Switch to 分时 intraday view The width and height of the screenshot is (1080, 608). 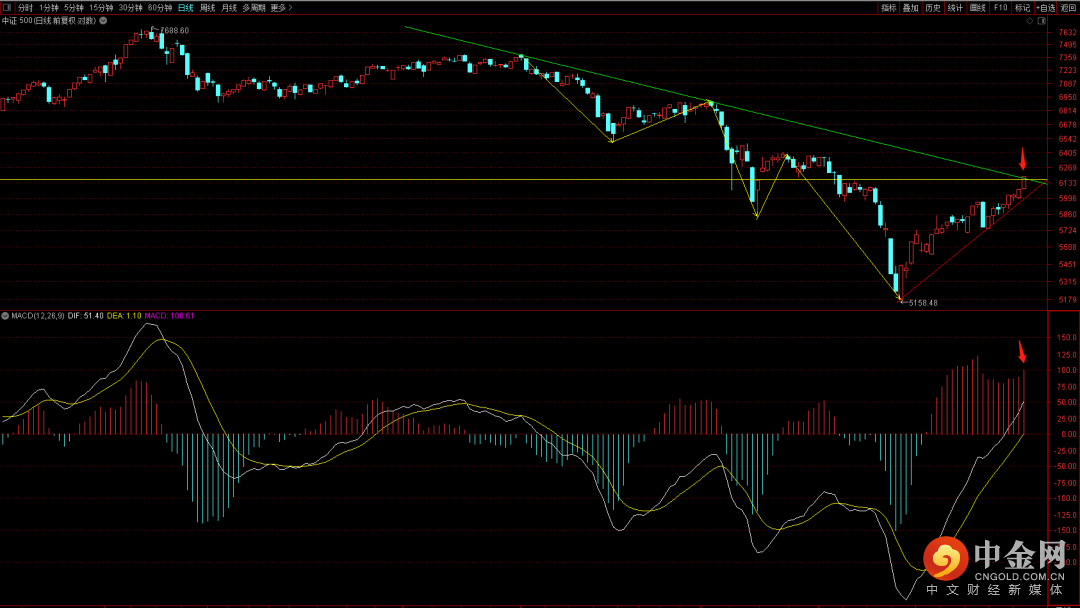(25, 7)
